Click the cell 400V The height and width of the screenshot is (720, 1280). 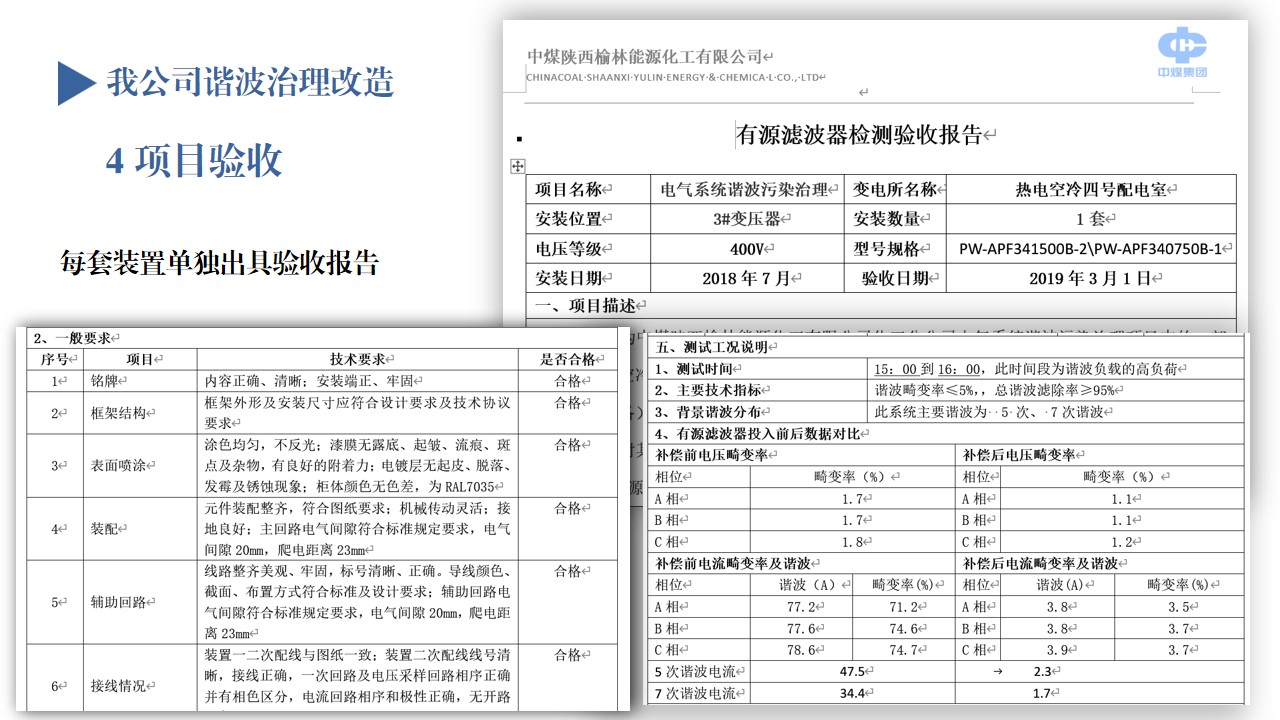[747, 249]
